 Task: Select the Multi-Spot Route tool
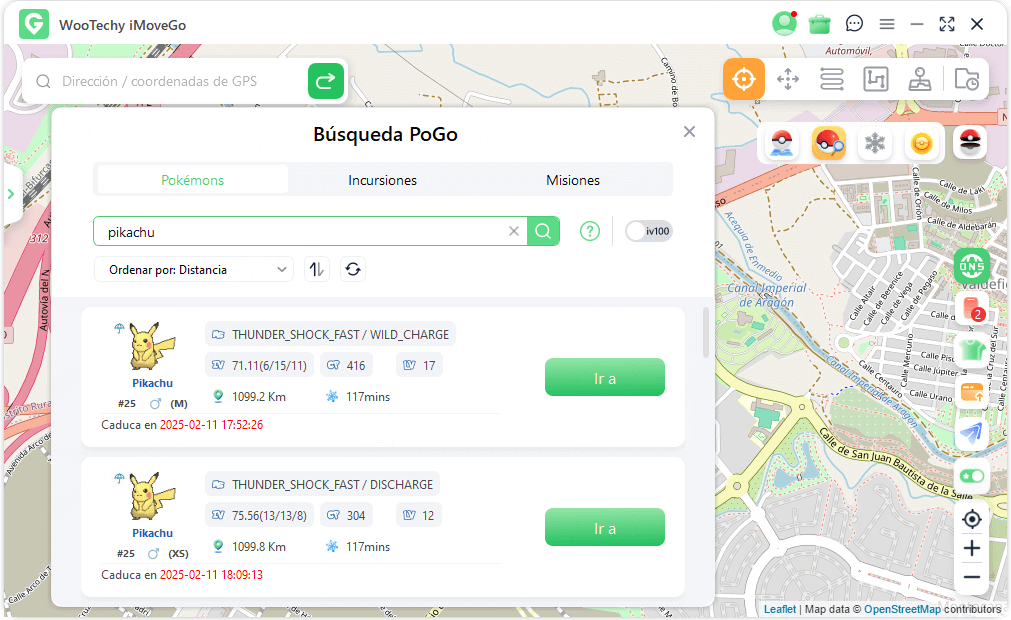click(x=831, y=78)
